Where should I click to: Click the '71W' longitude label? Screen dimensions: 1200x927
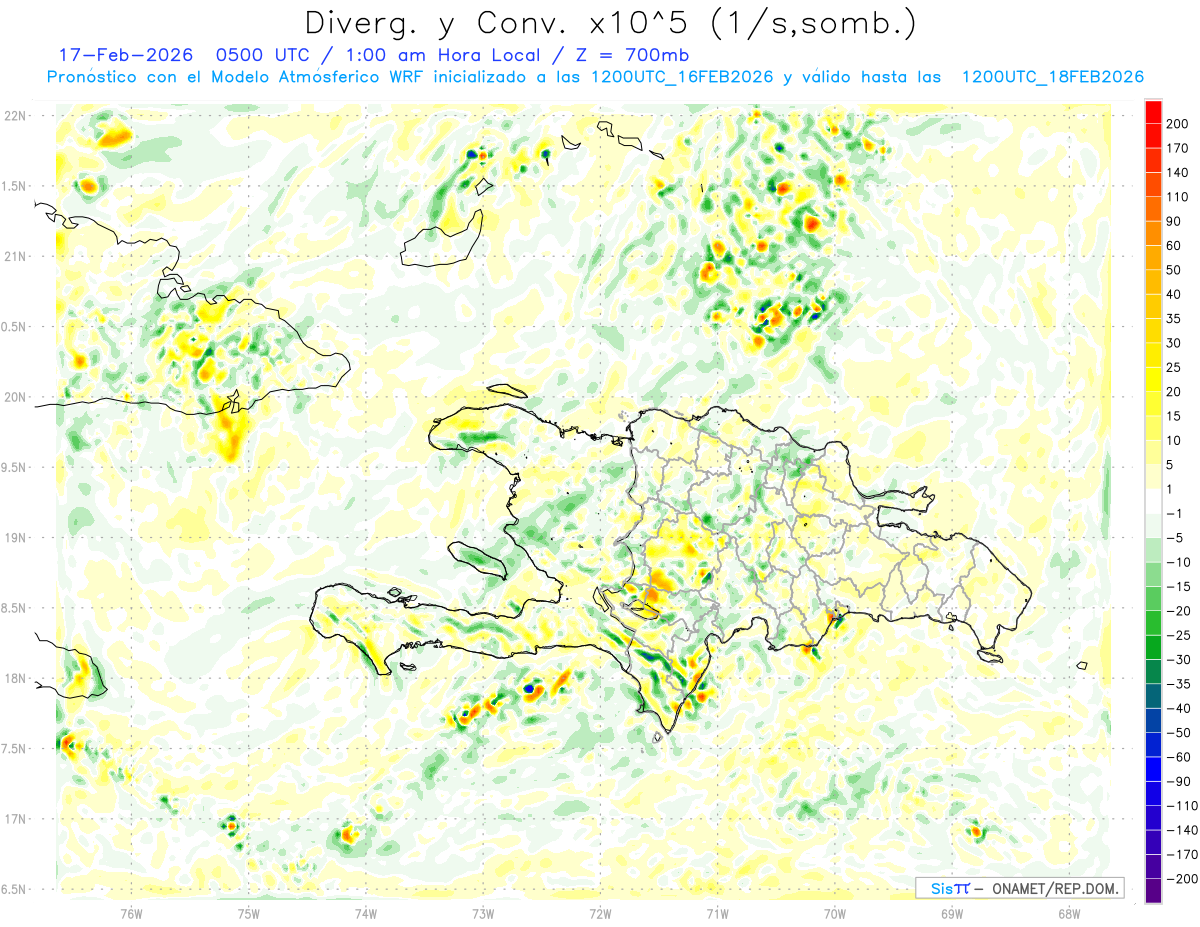pyautogui.click(x=717, y=912)
